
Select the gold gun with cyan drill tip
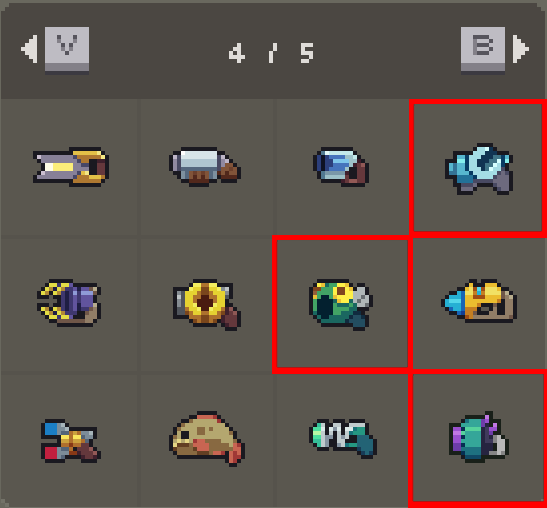pyautogui.click(x=479, y=301)
